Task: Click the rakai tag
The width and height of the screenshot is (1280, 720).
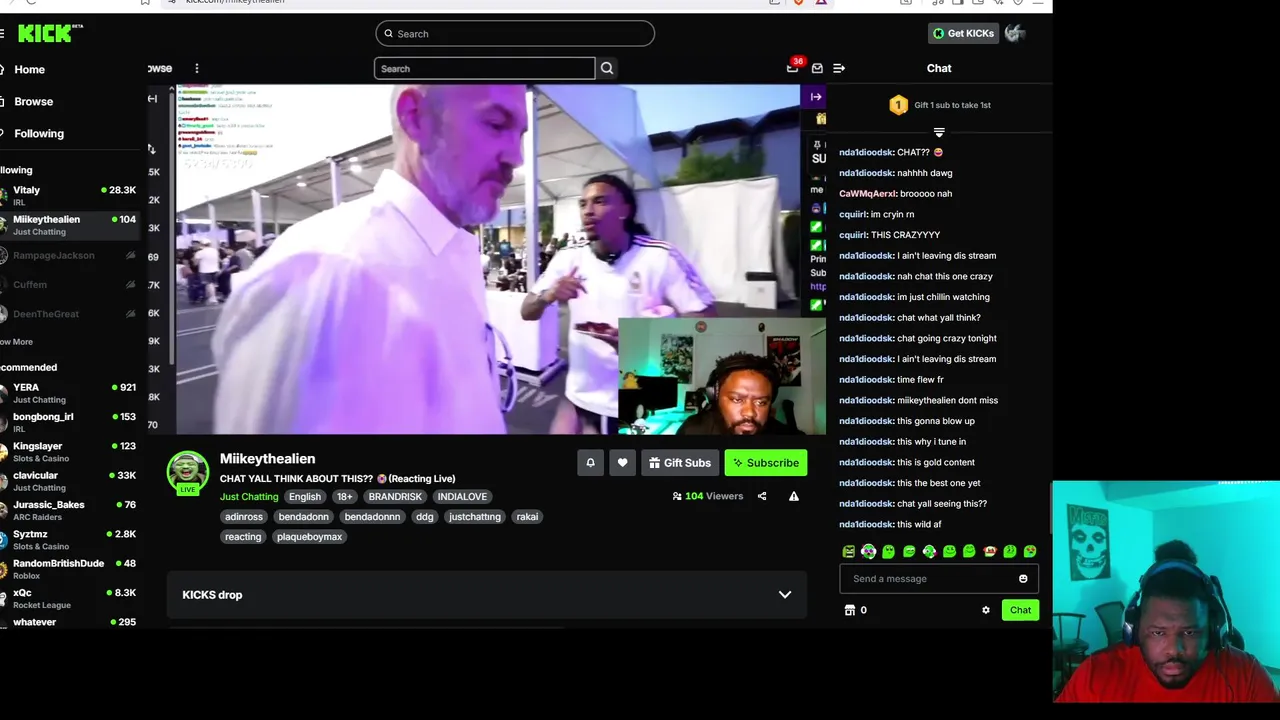Action: pyautogui.click(x=527, y=517)
